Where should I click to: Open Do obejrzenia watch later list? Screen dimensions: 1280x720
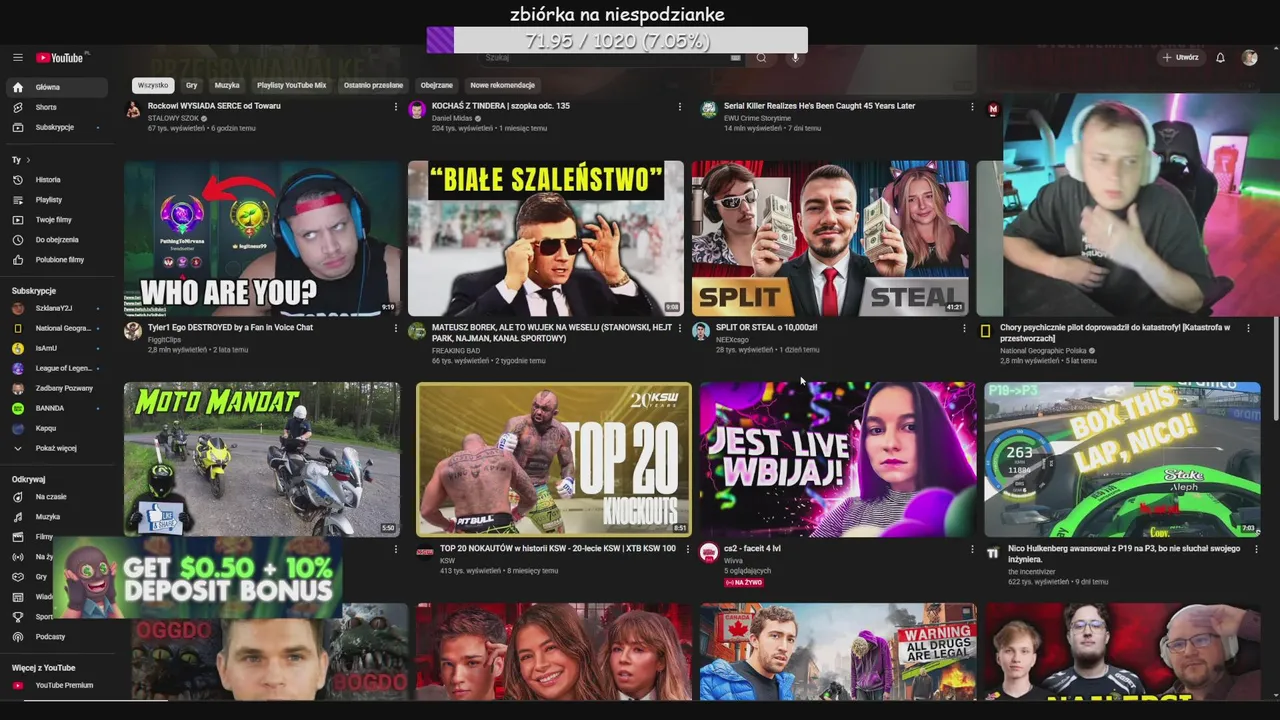coord(57,240)
